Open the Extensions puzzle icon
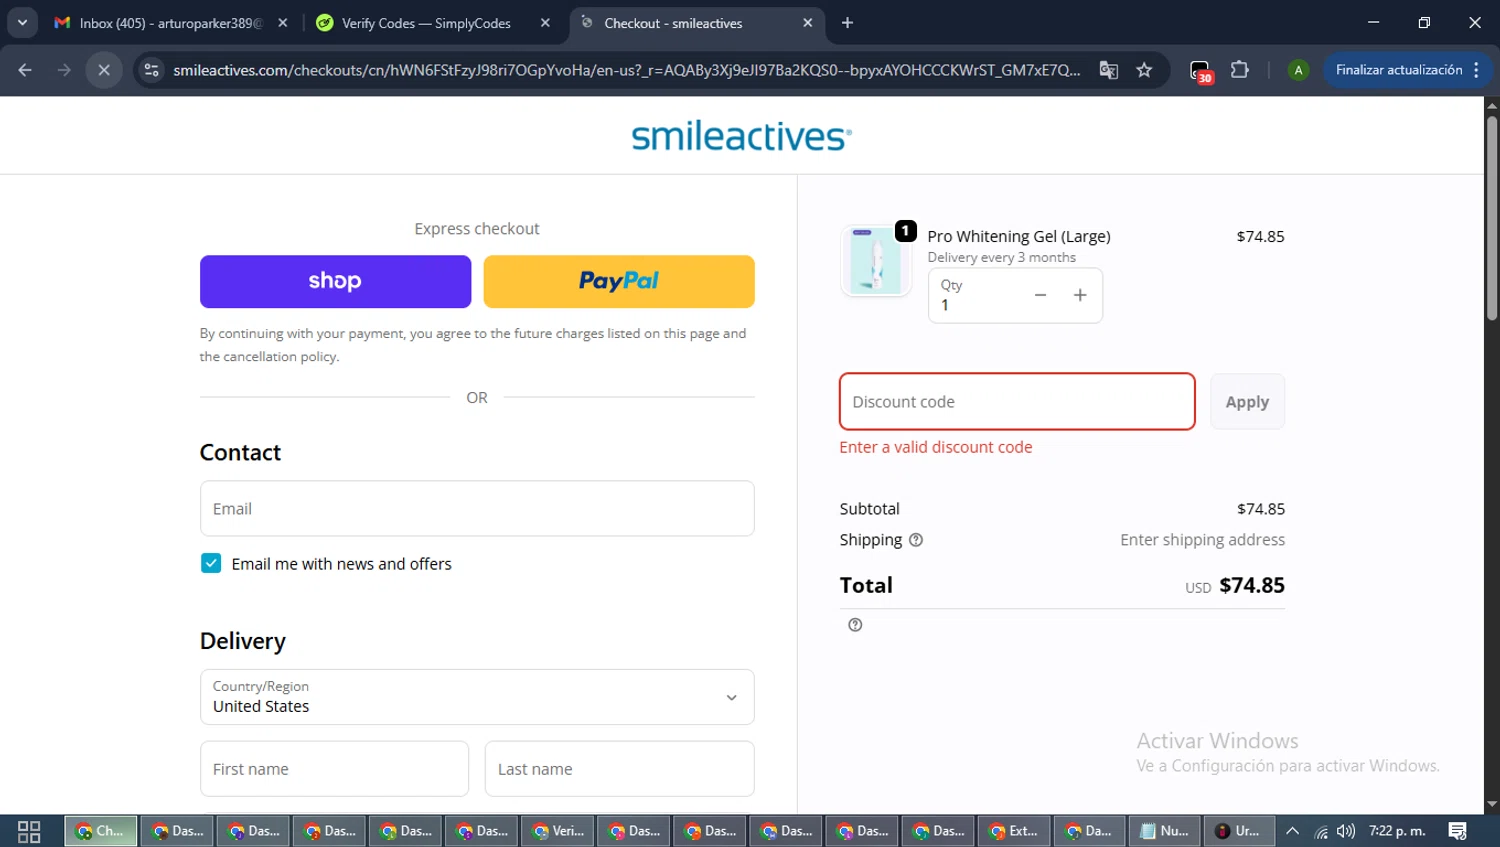 pyautogui.click(x=1240, y=70)
